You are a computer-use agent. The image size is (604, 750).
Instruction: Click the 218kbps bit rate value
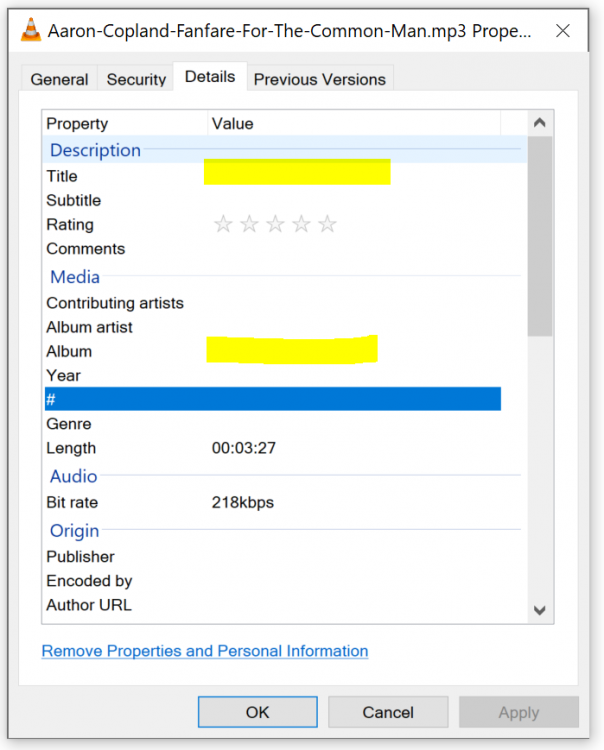tap(243, 502)
